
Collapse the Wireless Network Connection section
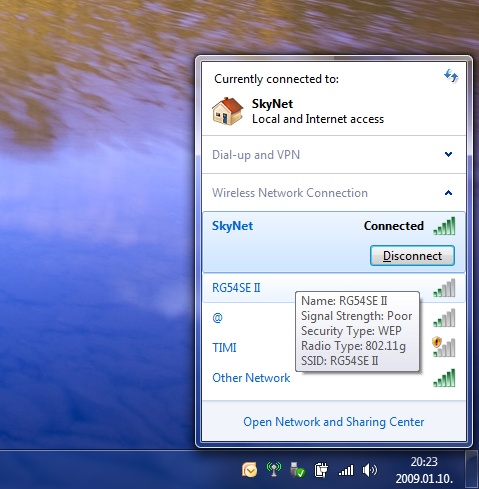tap(334, 193)
